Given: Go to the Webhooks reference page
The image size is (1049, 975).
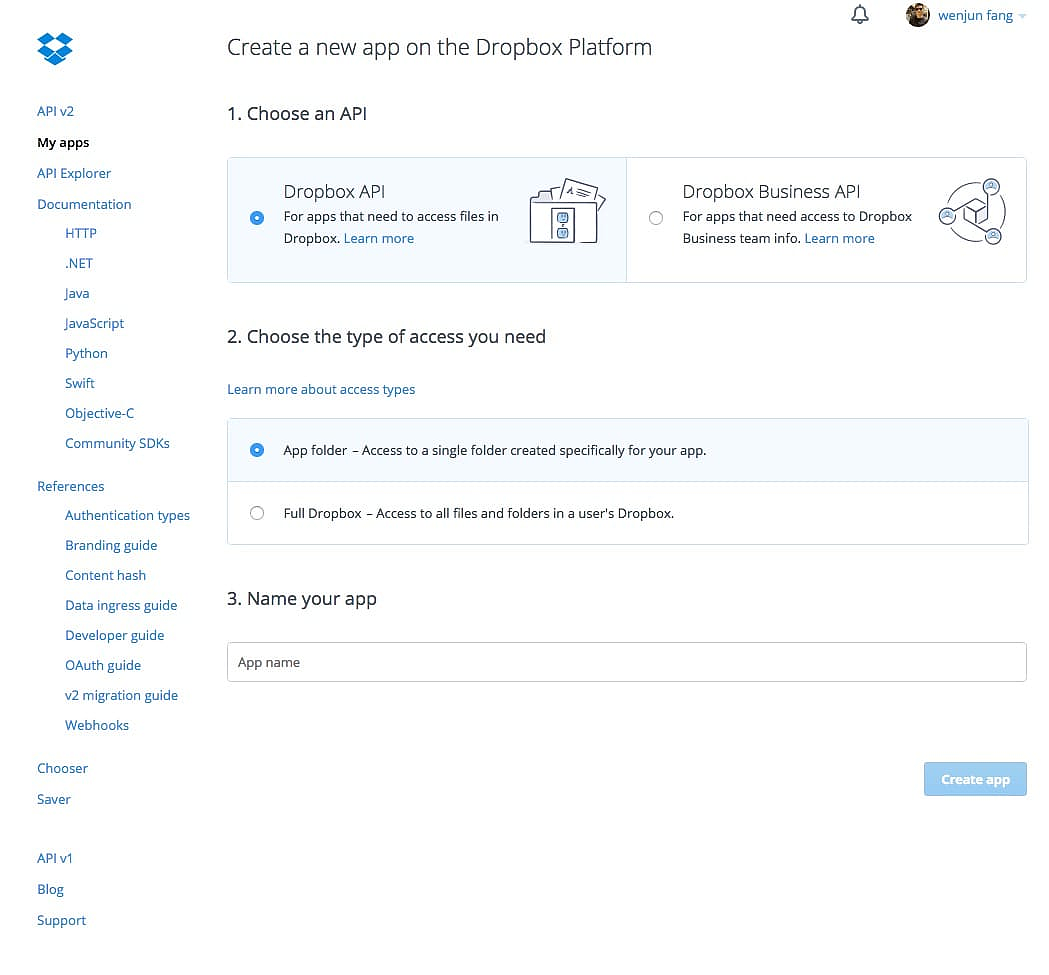Looking at the screenshot, I should [x=97, y=725].
